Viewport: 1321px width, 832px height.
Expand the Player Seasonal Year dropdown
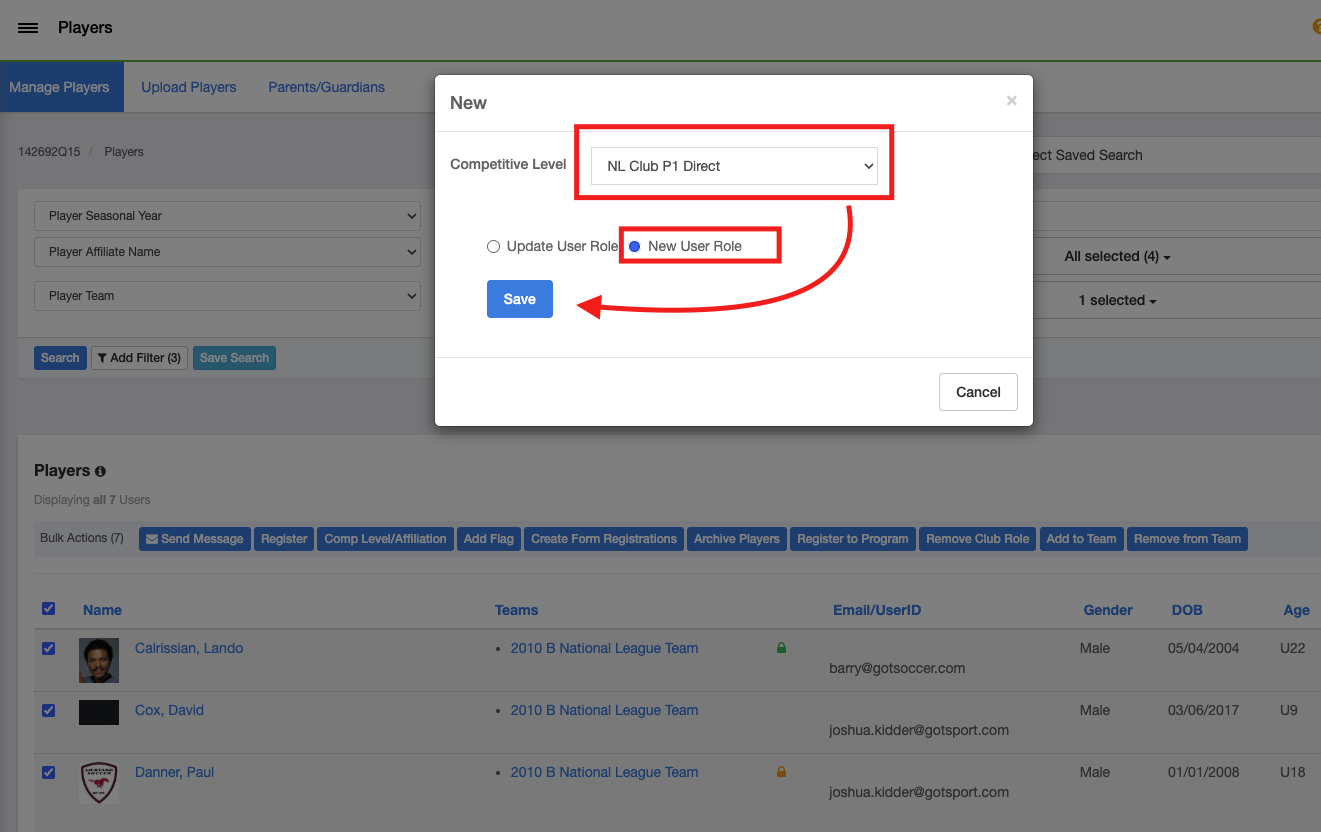(x=227, y=216)
